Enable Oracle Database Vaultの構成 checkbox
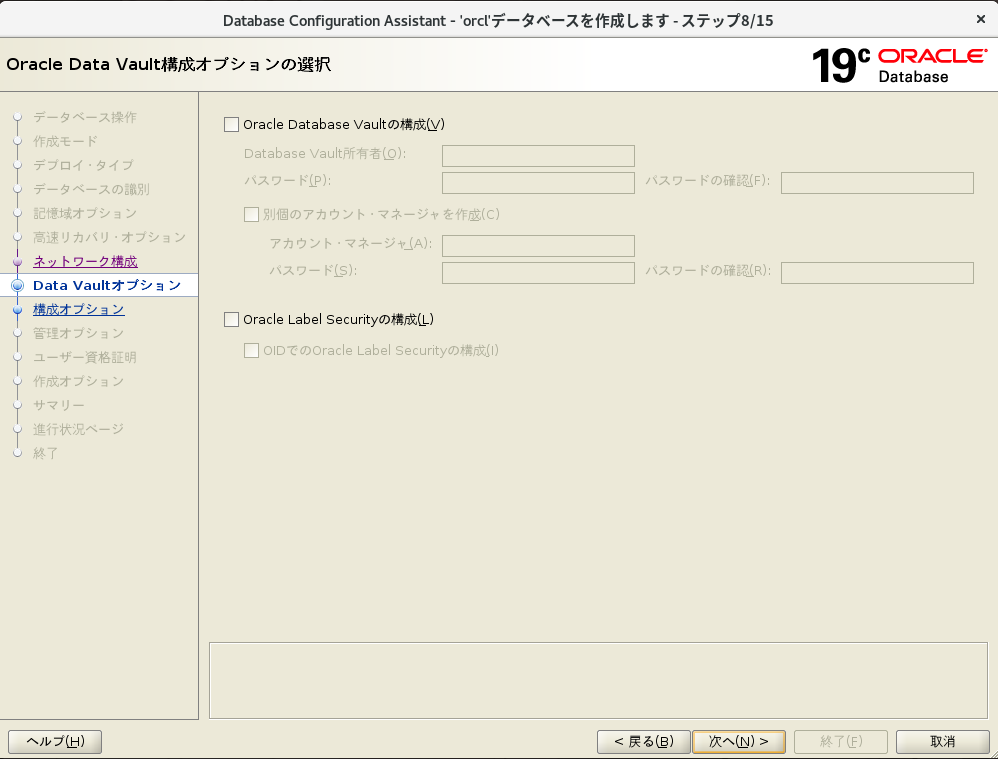 232,125
